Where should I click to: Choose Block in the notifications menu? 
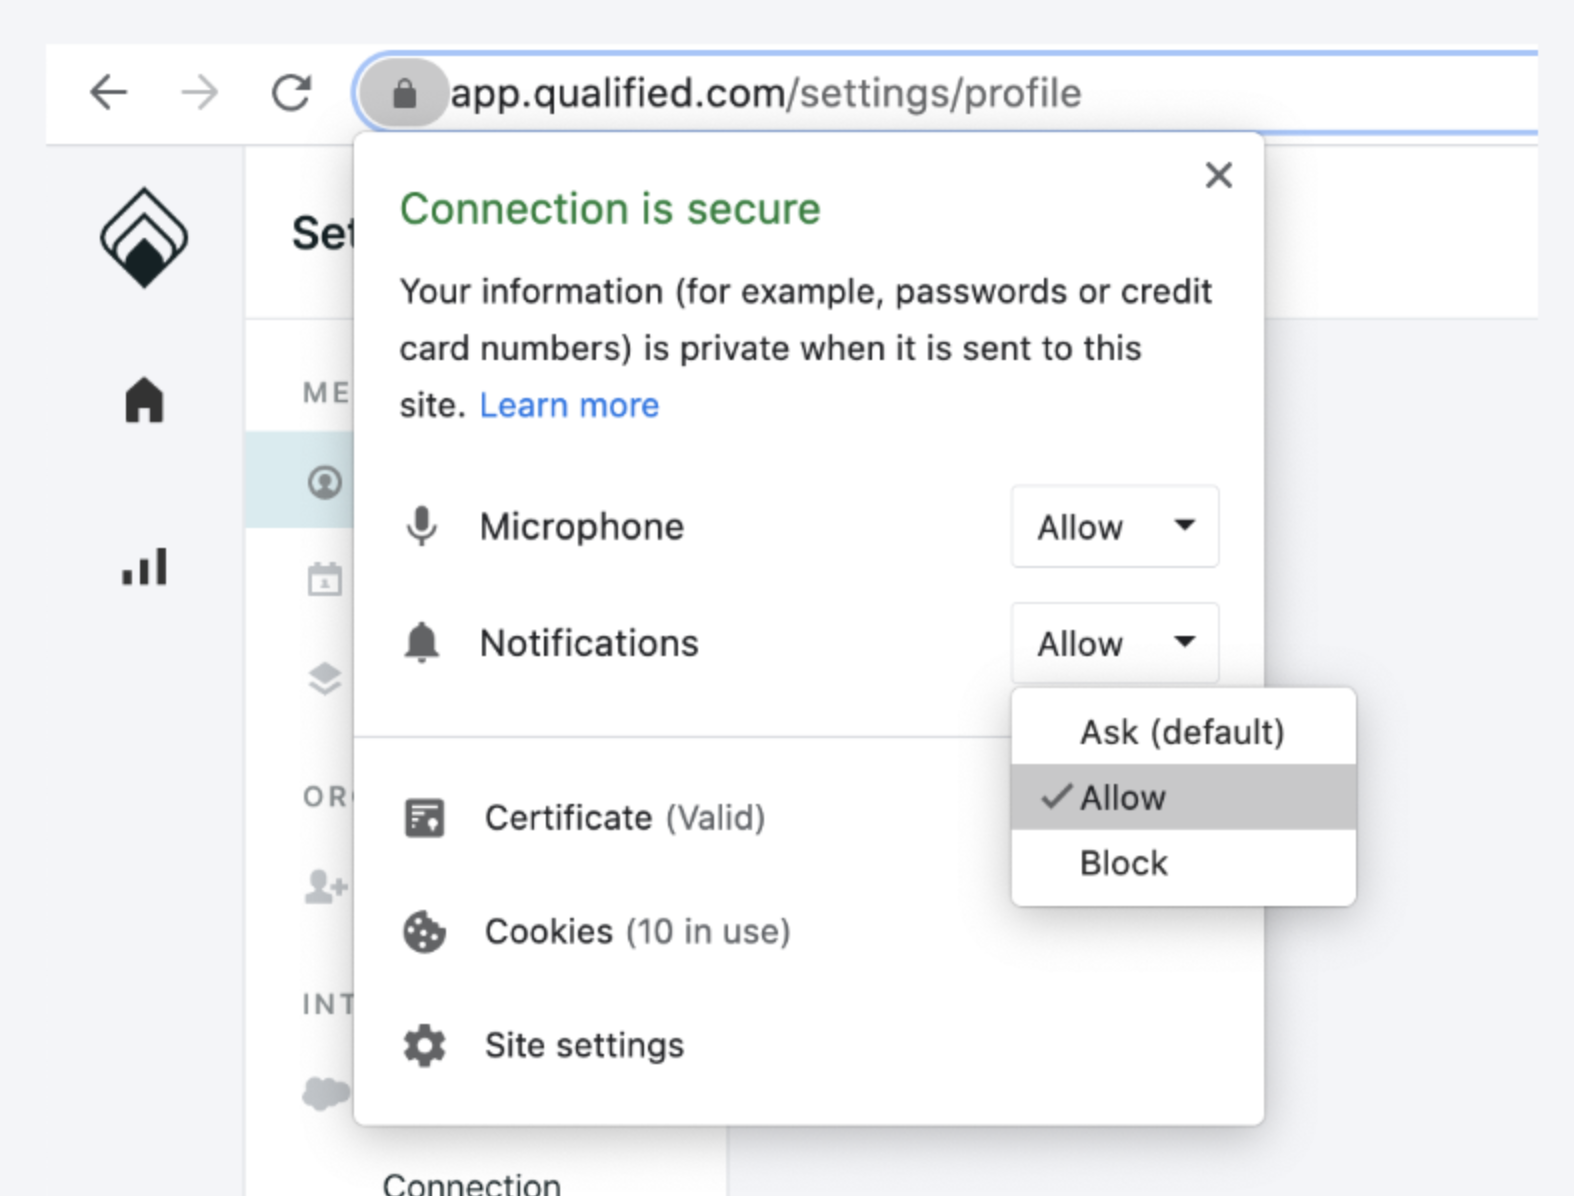1183,863
